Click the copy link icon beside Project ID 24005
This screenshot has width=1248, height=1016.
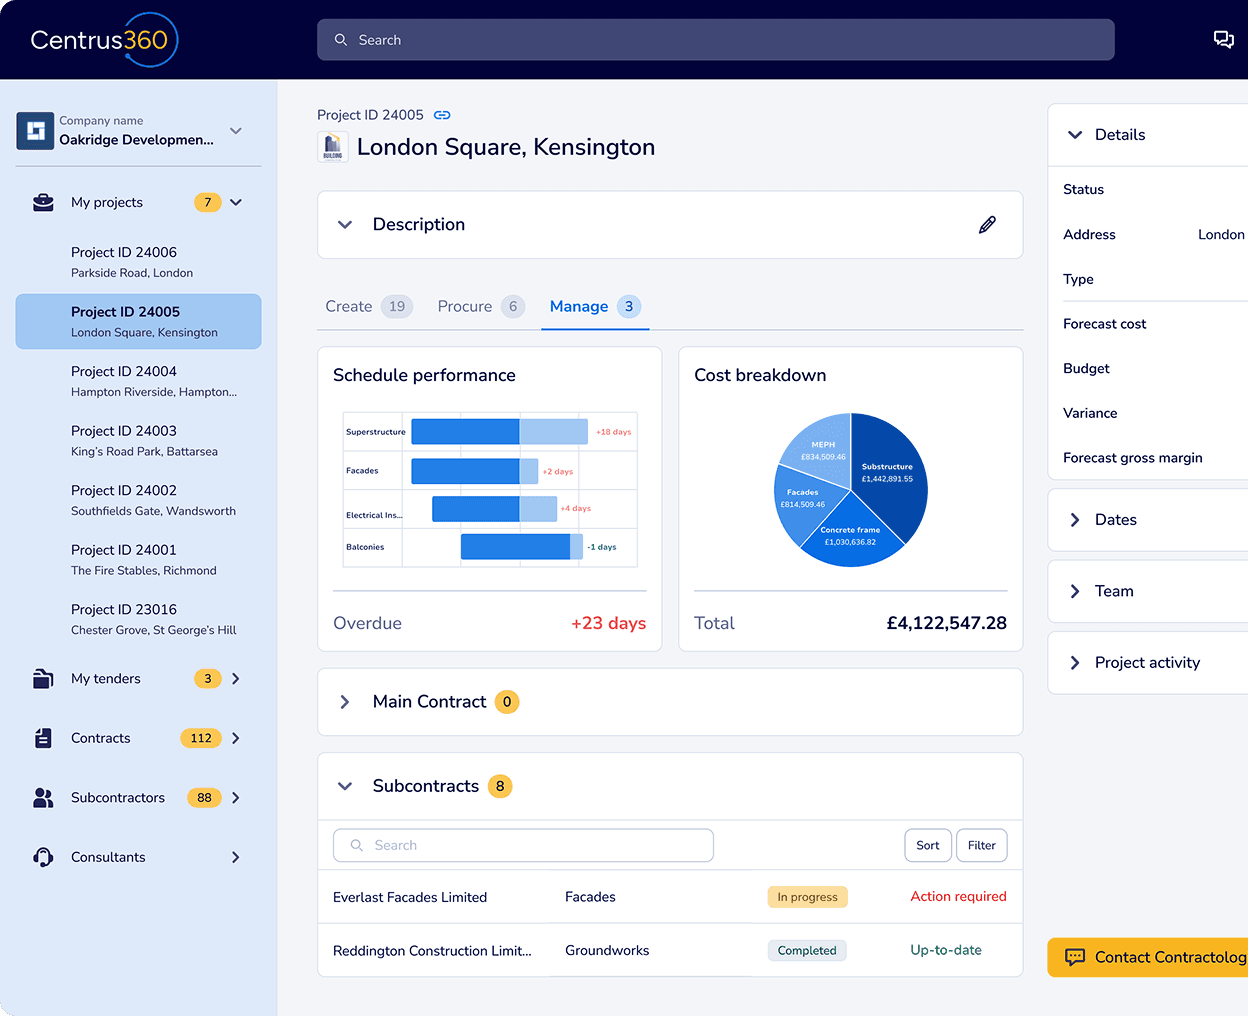point(442,115)
